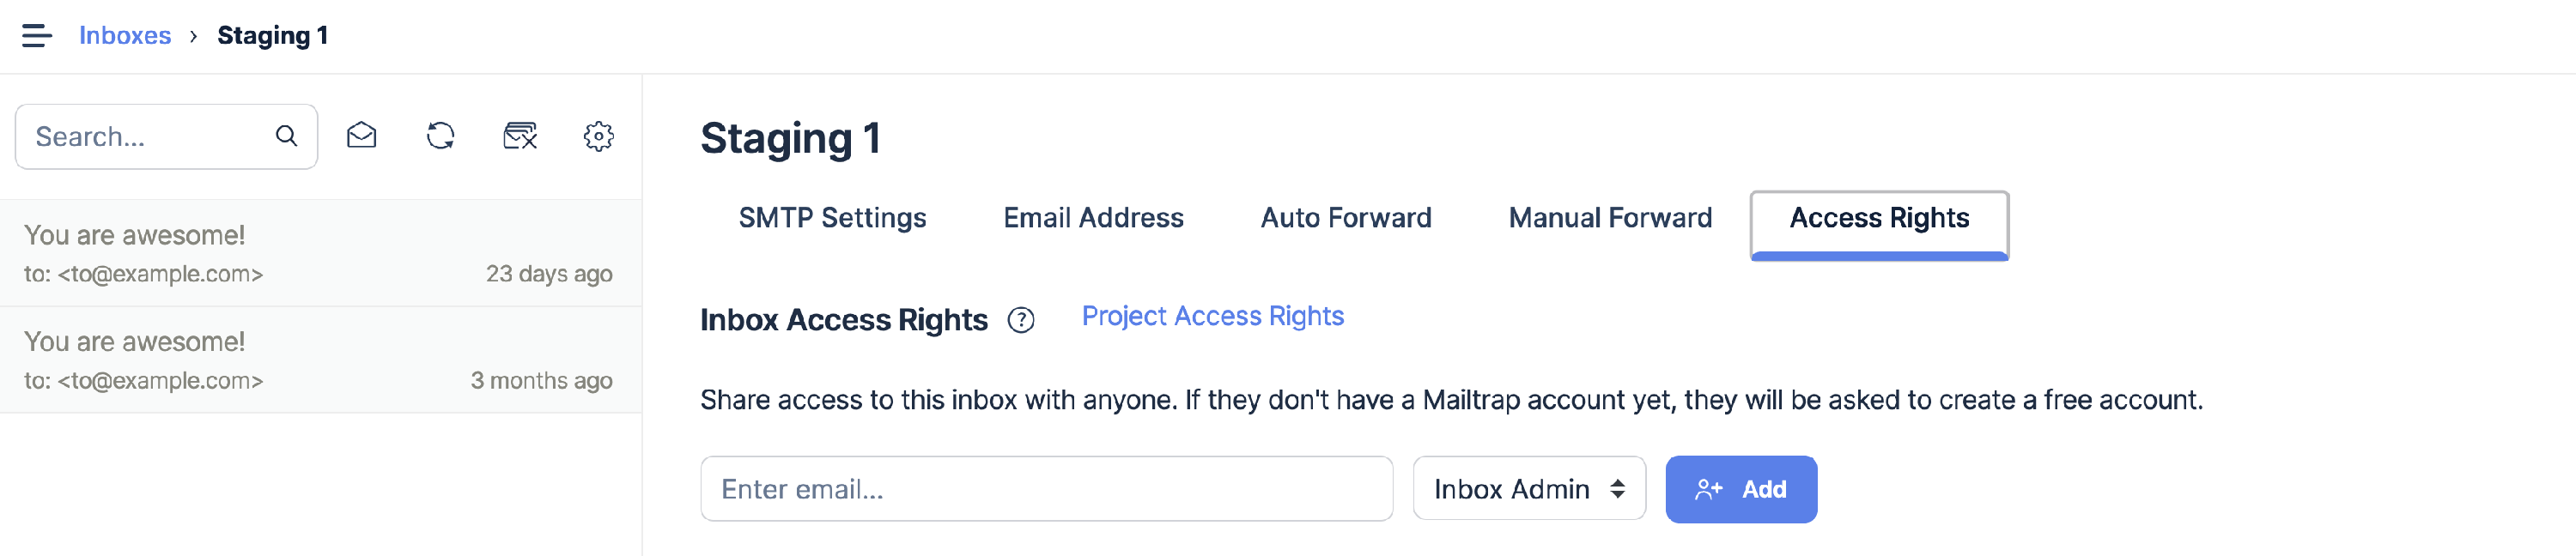Image resolution: width=2576 pixels, height=556 pixels.
Task: Click the search magnifier icon
Action: [x=286, y=136]
